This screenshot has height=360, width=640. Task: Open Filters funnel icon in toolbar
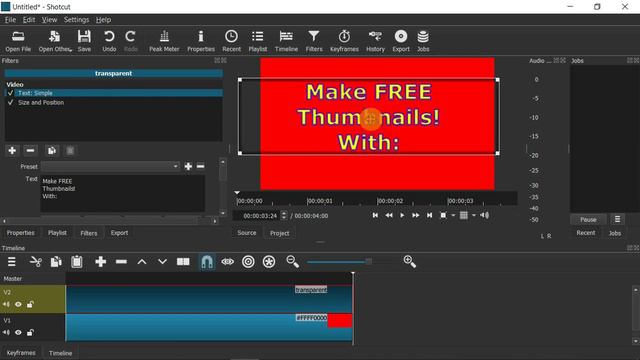(314, 41)
